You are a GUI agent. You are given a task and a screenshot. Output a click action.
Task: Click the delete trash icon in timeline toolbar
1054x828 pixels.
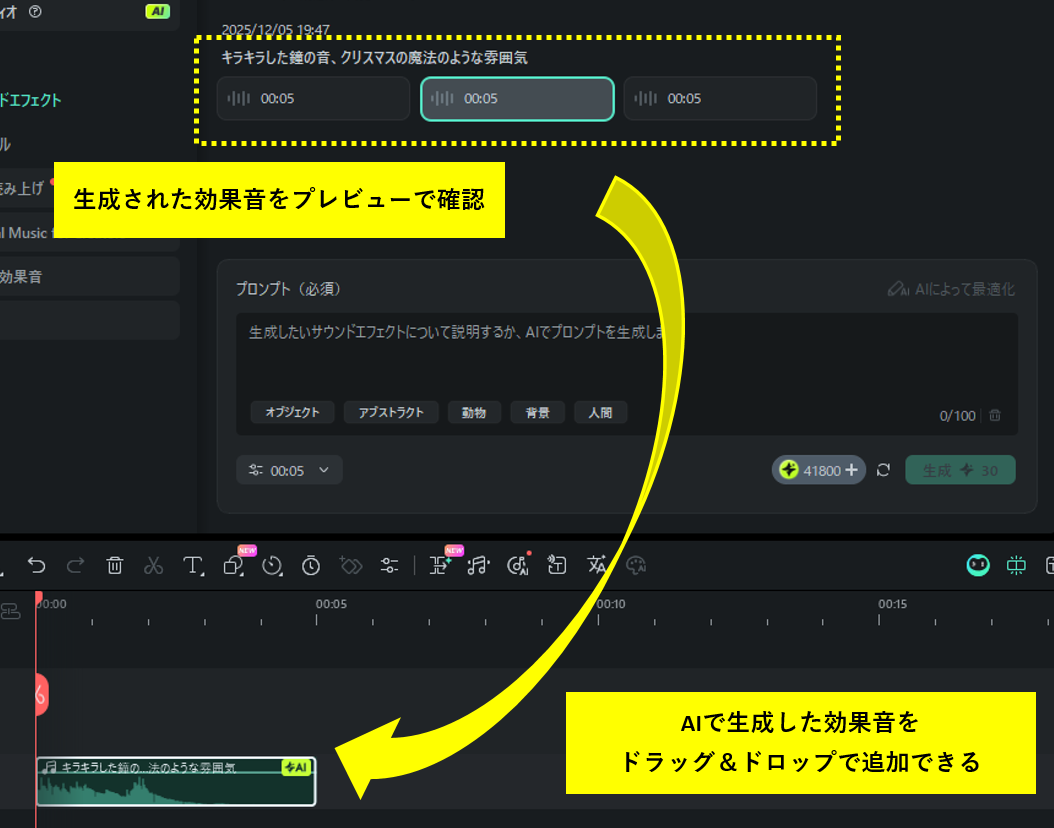click(115, 565)
